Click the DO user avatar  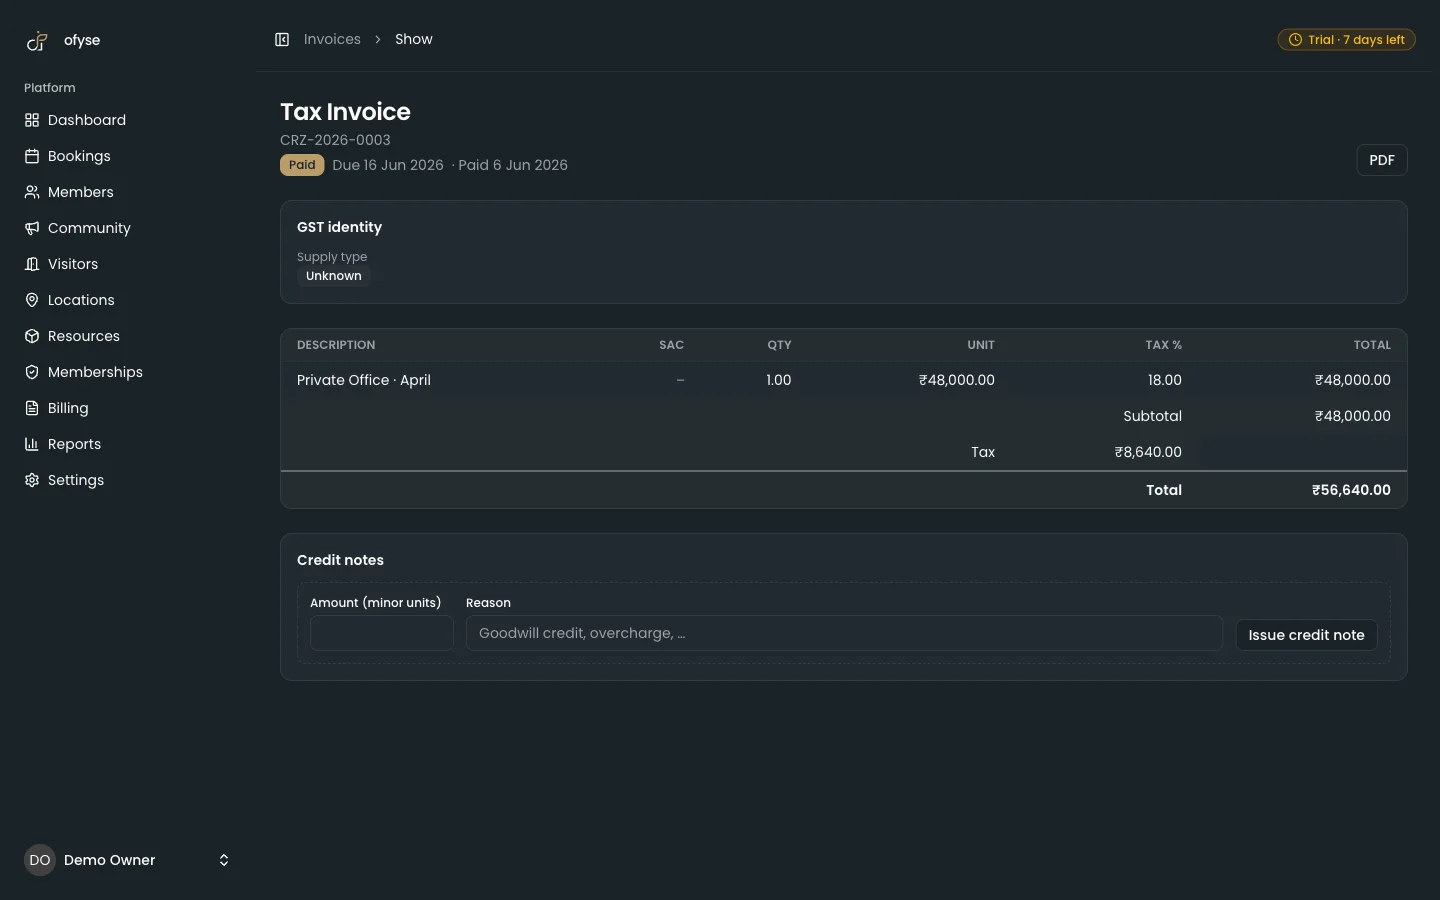(x=40, y=860)
